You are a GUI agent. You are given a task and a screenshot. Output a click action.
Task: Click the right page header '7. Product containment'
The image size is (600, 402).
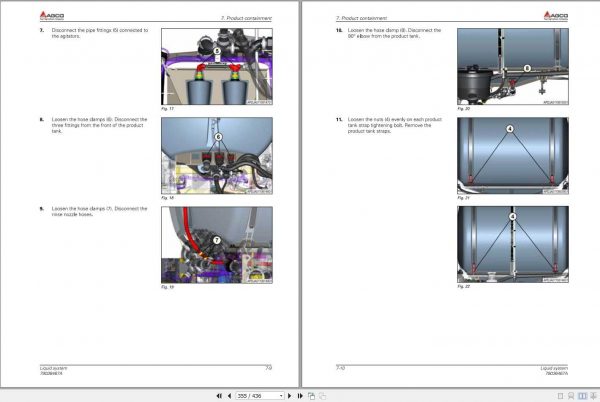361,18
